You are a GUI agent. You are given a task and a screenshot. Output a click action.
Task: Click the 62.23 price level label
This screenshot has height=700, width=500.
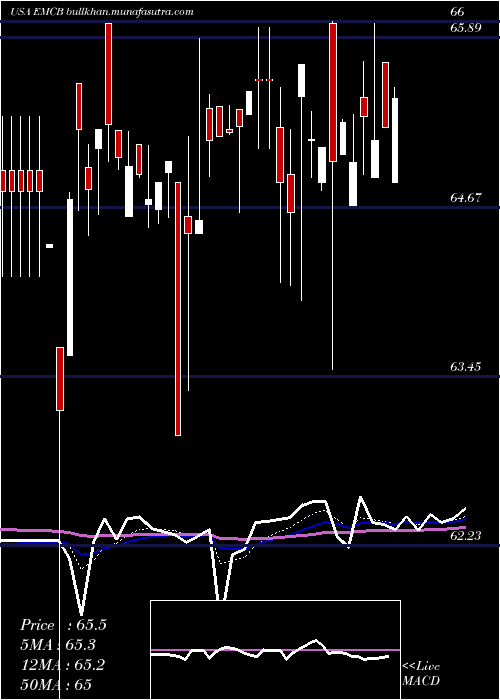pos(466,536)
